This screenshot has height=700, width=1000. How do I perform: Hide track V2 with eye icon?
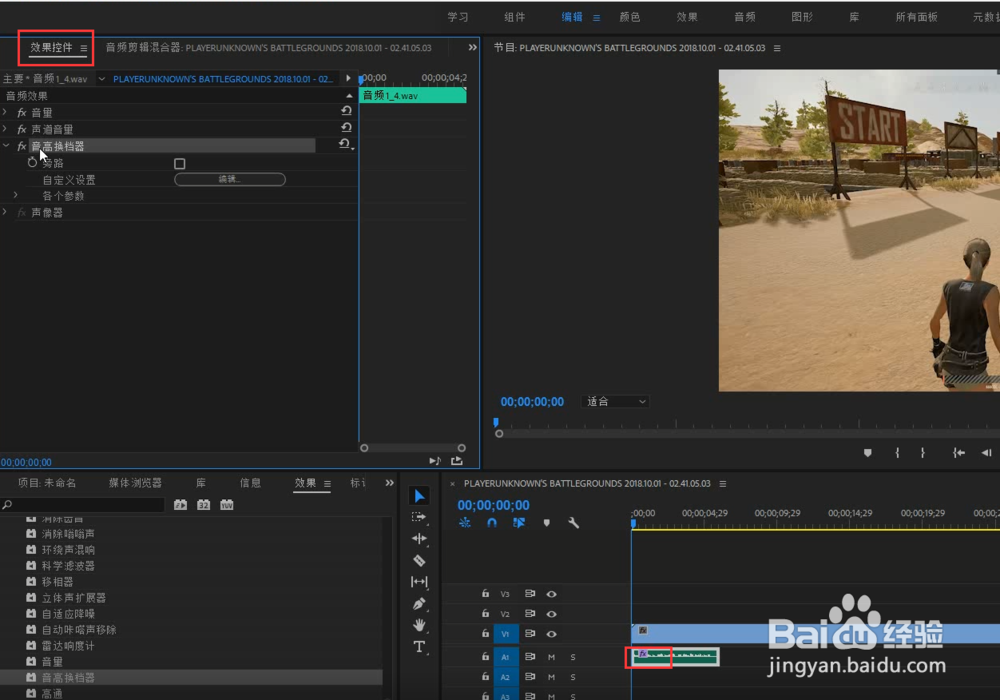552,614
